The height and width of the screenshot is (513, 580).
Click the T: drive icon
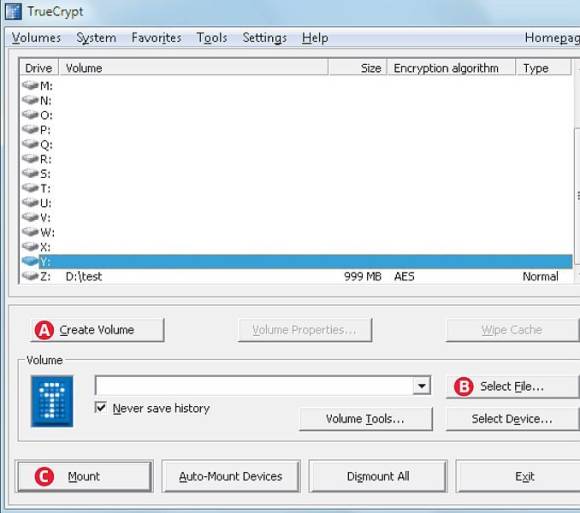click(30, 188)
